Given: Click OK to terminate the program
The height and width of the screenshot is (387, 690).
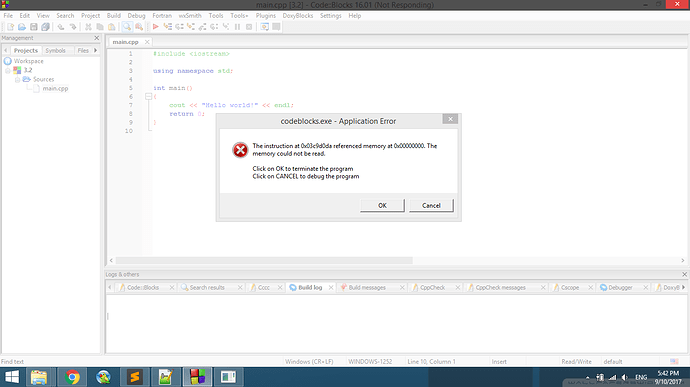Looking at the screenshot, I should (382, 206).
